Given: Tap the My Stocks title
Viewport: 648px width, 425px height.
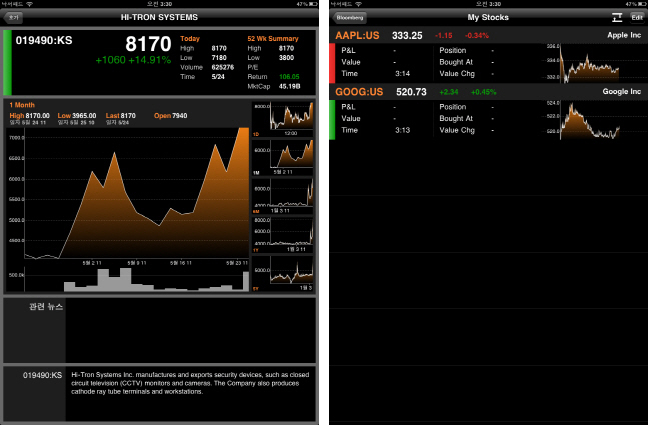Looking at the screenshot, I should pos(488,17).
